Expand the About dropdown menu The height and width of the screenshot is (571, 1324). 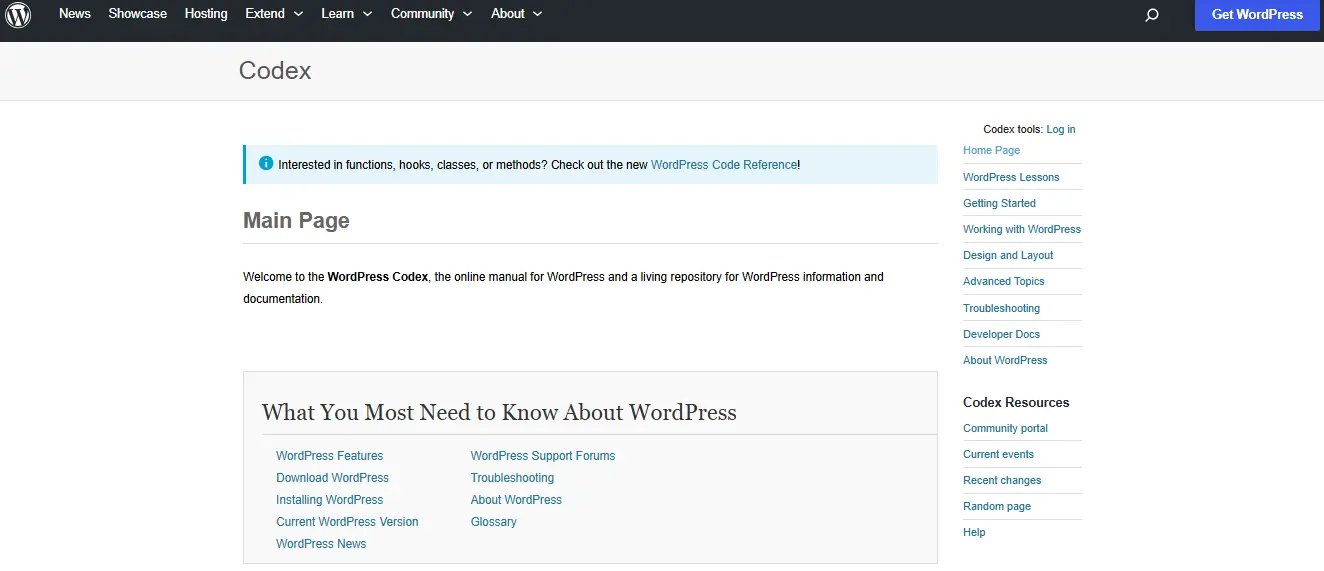(x=517, y=14)
